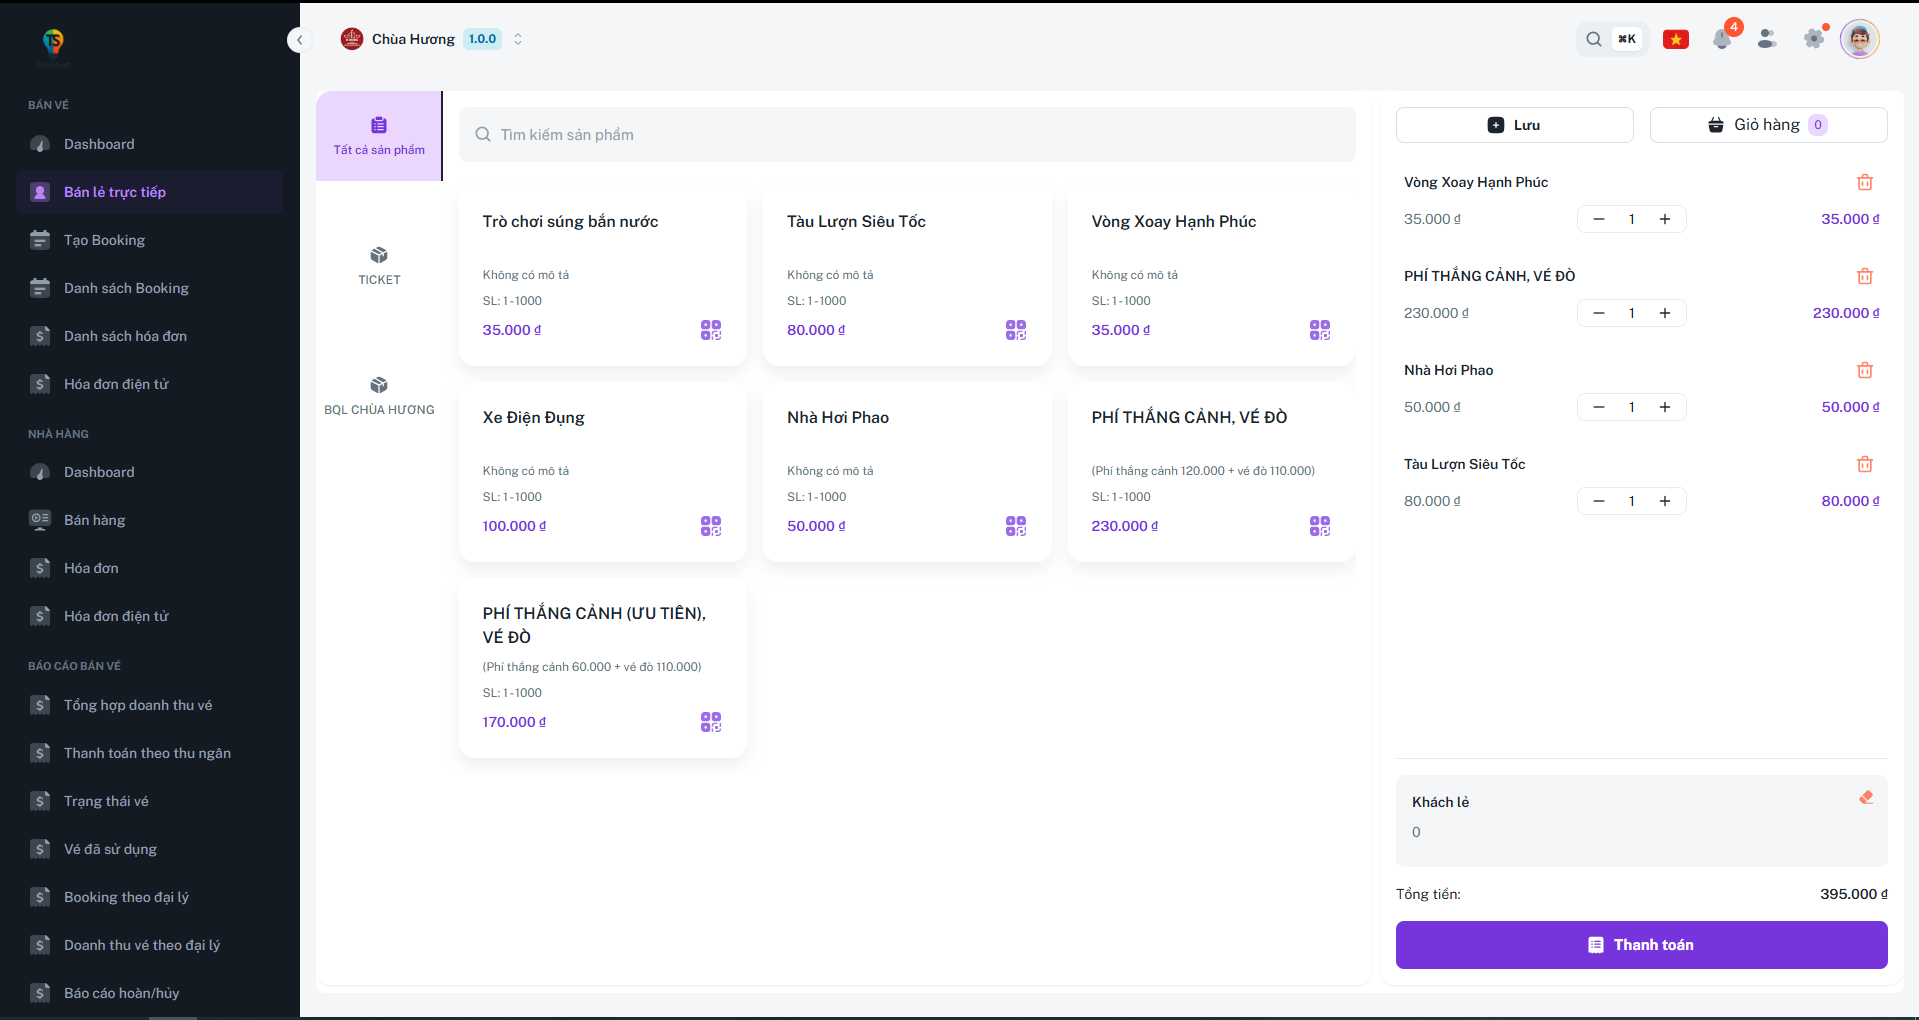Delete Vòng Xoay Hạnh Phúc from cart
The height and width of the screenshot is (1020, 1919).
click(x=1864, y=182)
